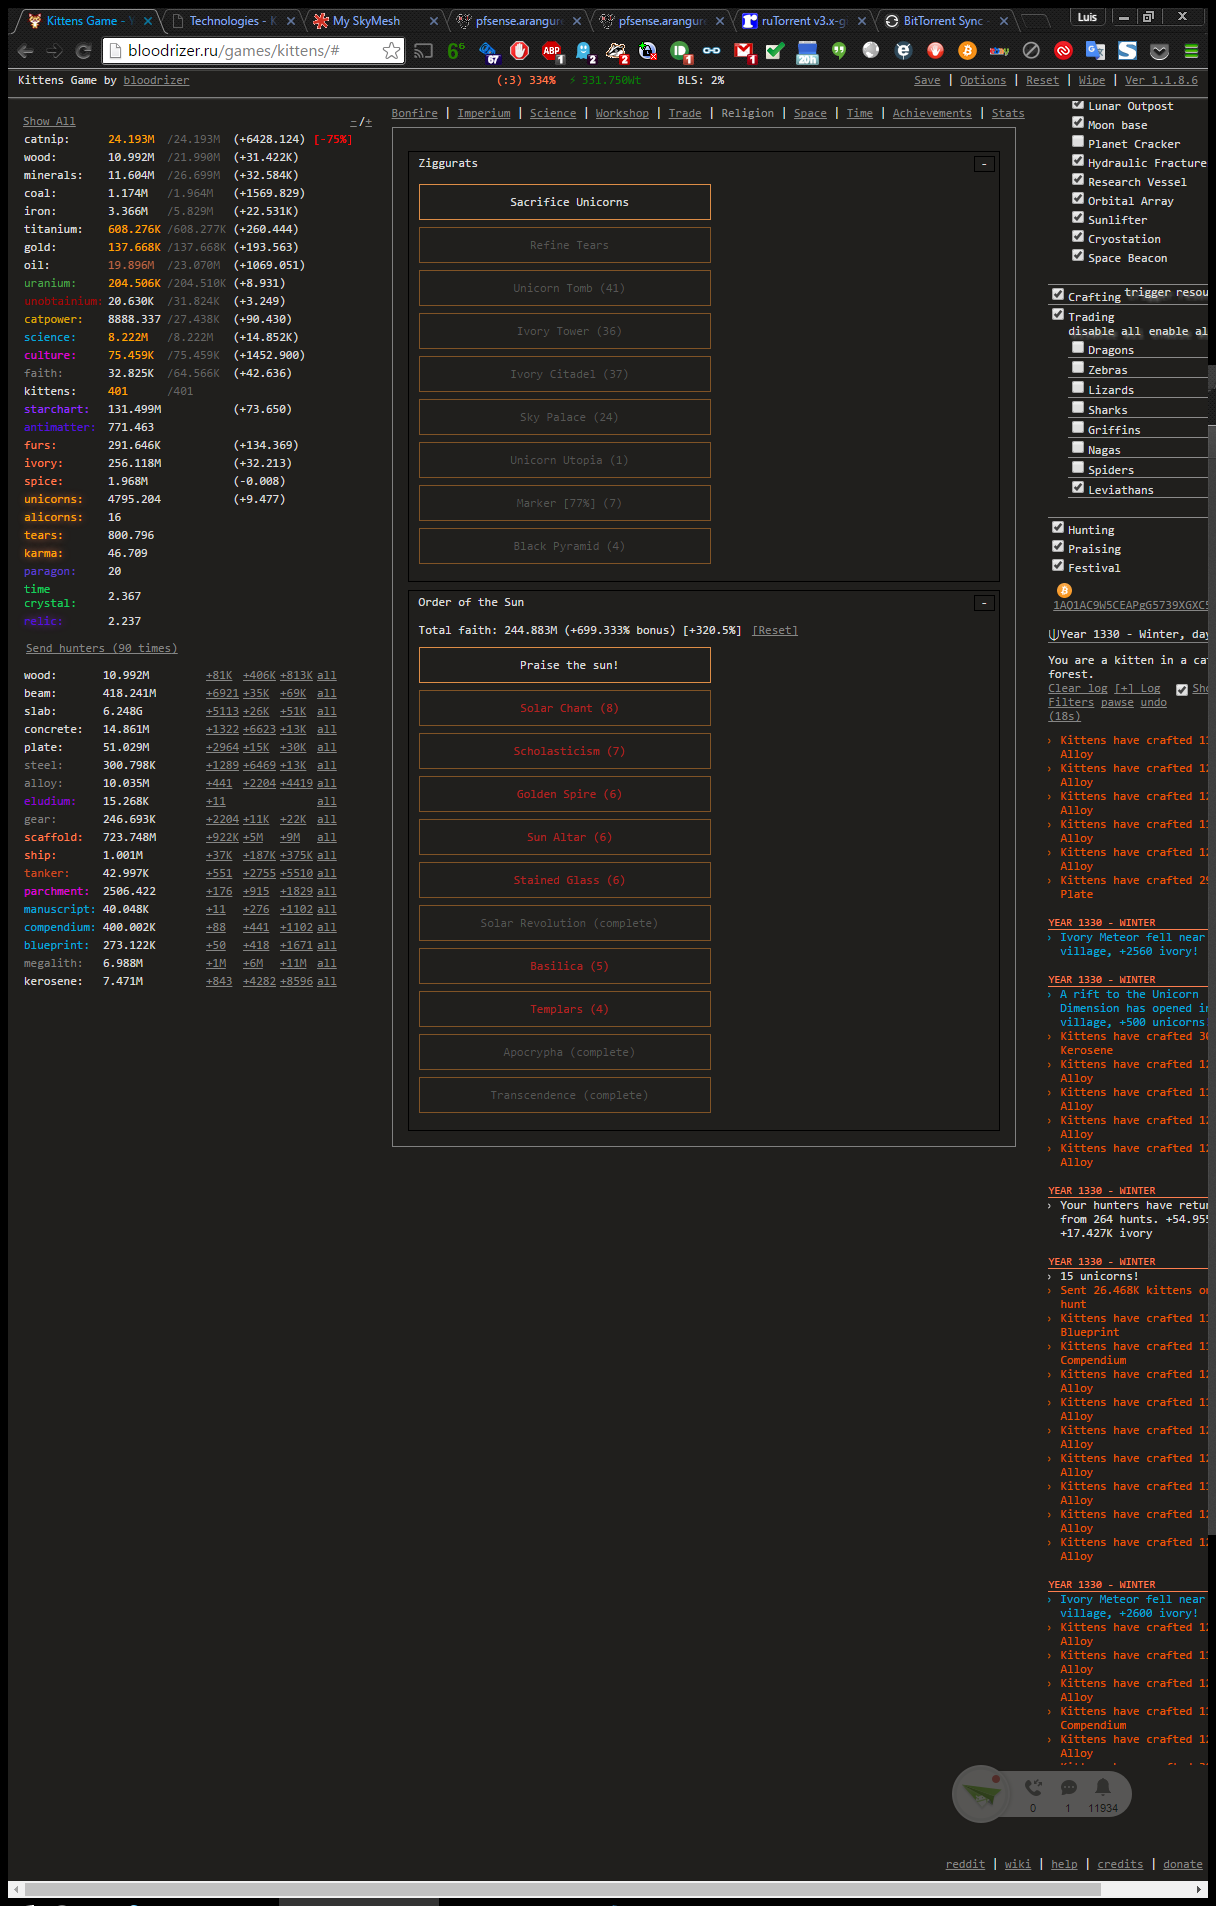This screenshot has width=1216, height=1906.
Task: Open AirDroid notifications bell
Action: click(x=1102, y=1787)
